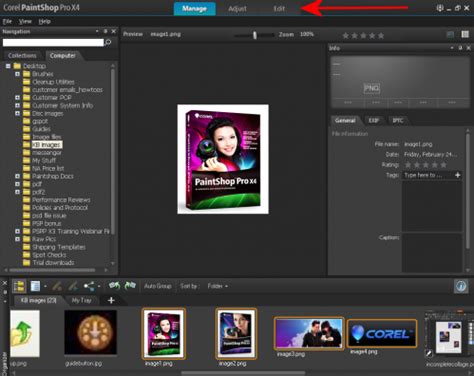
Task: Select the image3.png thumbnail
Action: (x=309, y=333)
